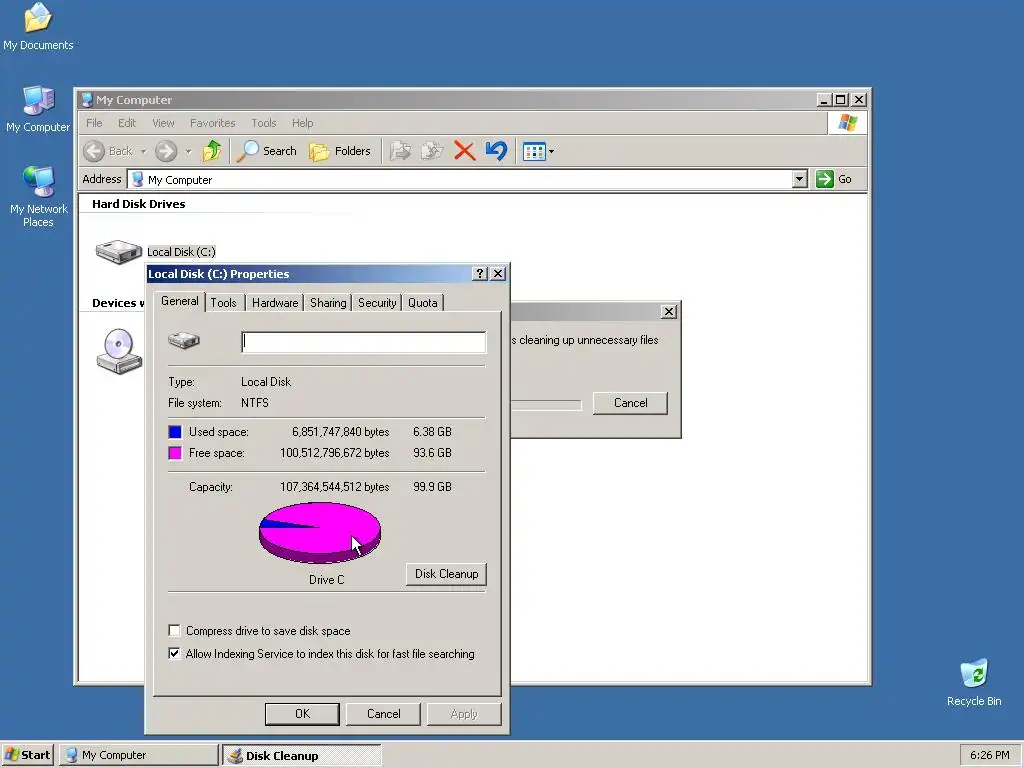Image resolution: width=1024 pixels, height=768 pixels.
Task: Click the Move To toolbar icon
Action: (x=400, y=151)
